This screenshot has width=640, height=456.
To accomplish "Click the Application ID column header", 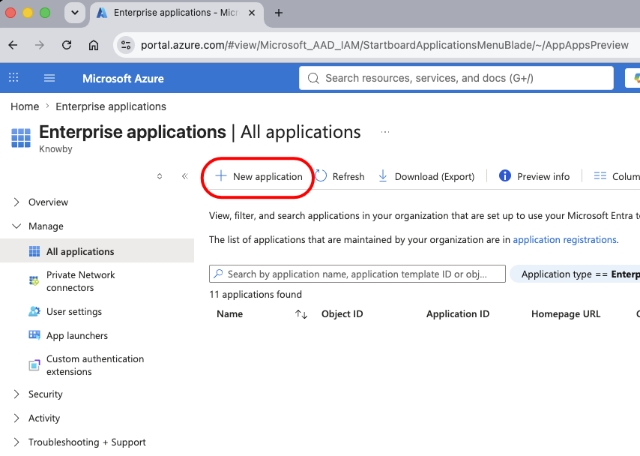I will (458, 314).
